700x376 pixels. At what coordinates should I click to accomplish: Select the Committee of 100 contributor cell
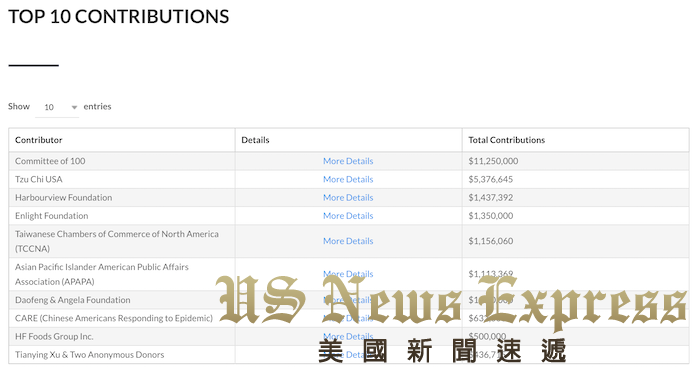tap(121, 161)
